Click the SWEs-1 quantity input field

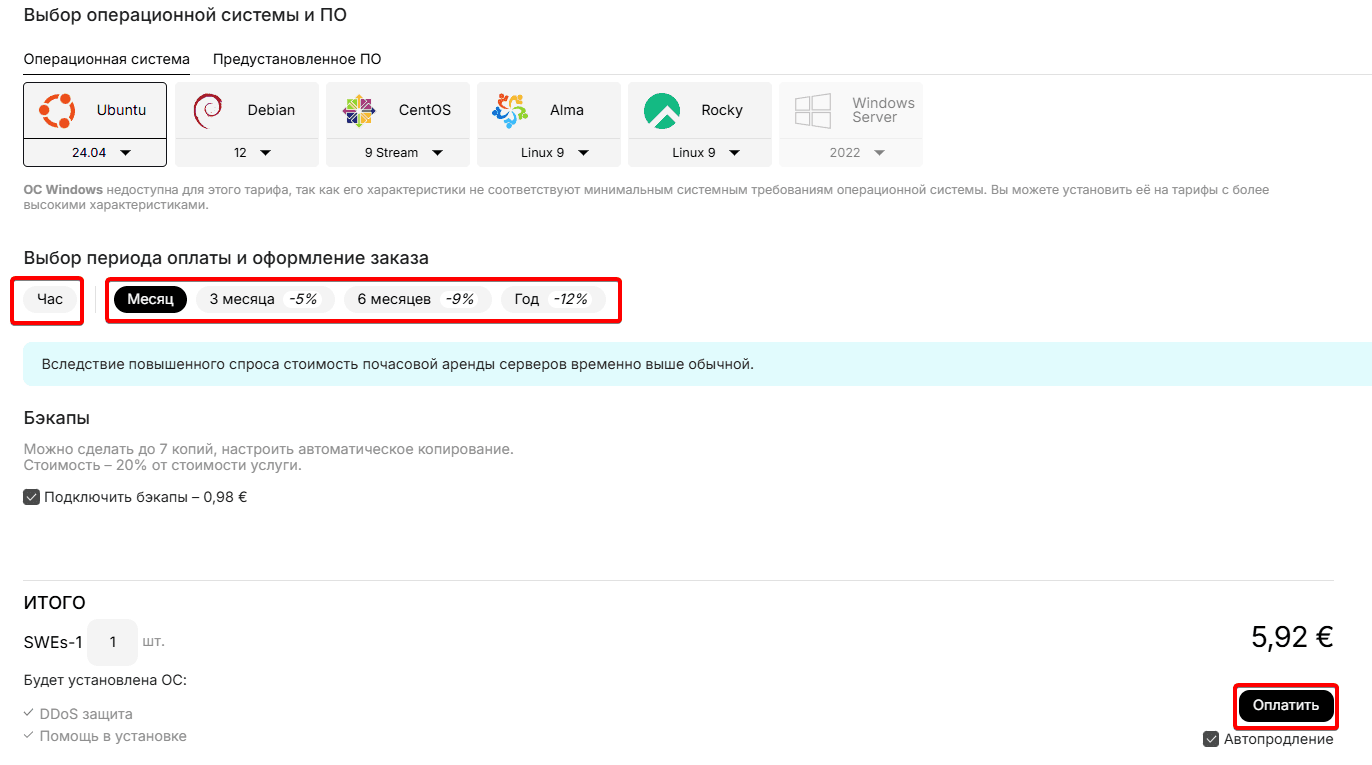[x=112, y=642]
